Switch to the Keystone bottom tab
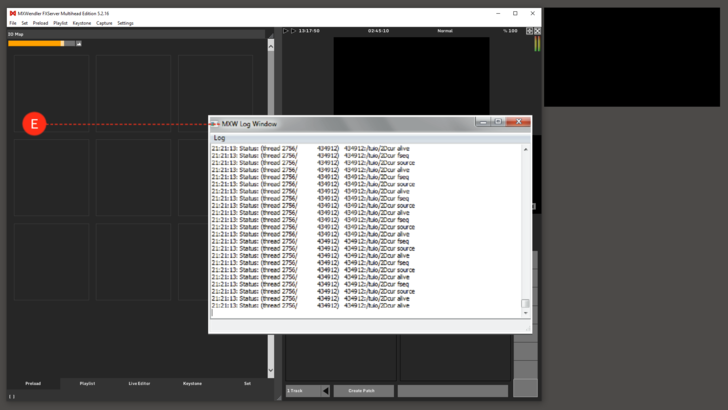 coord(192,384)
